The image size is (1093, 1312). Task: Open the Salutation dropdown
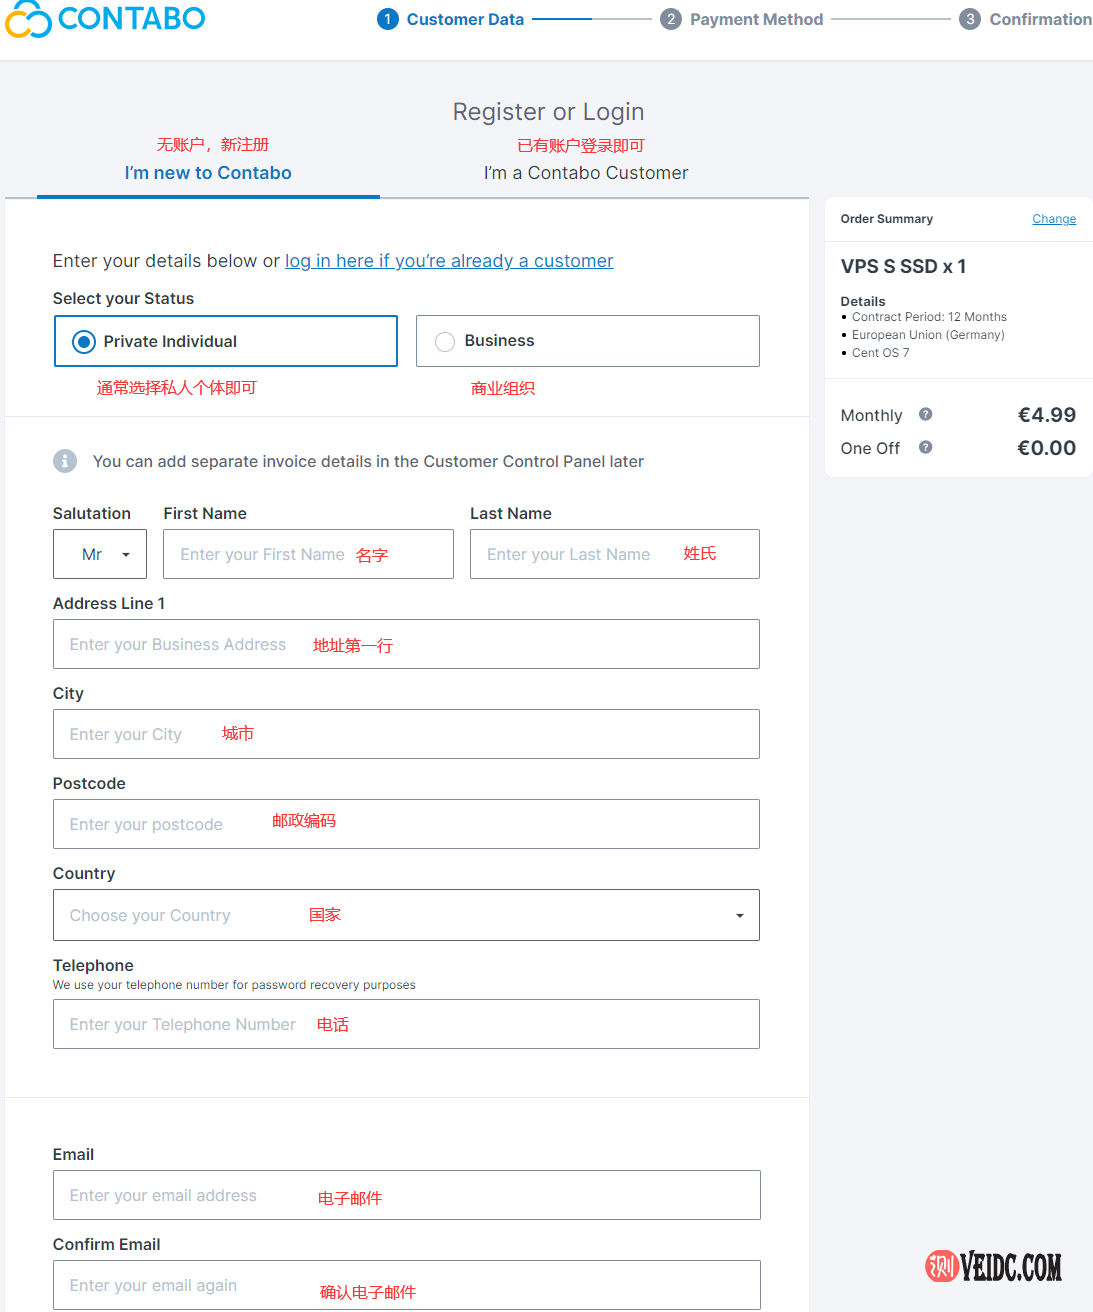click(100, 554)
